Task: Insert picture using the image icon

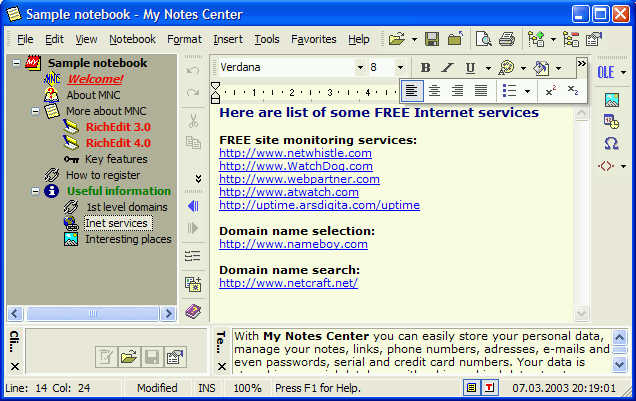Action: 612,100
